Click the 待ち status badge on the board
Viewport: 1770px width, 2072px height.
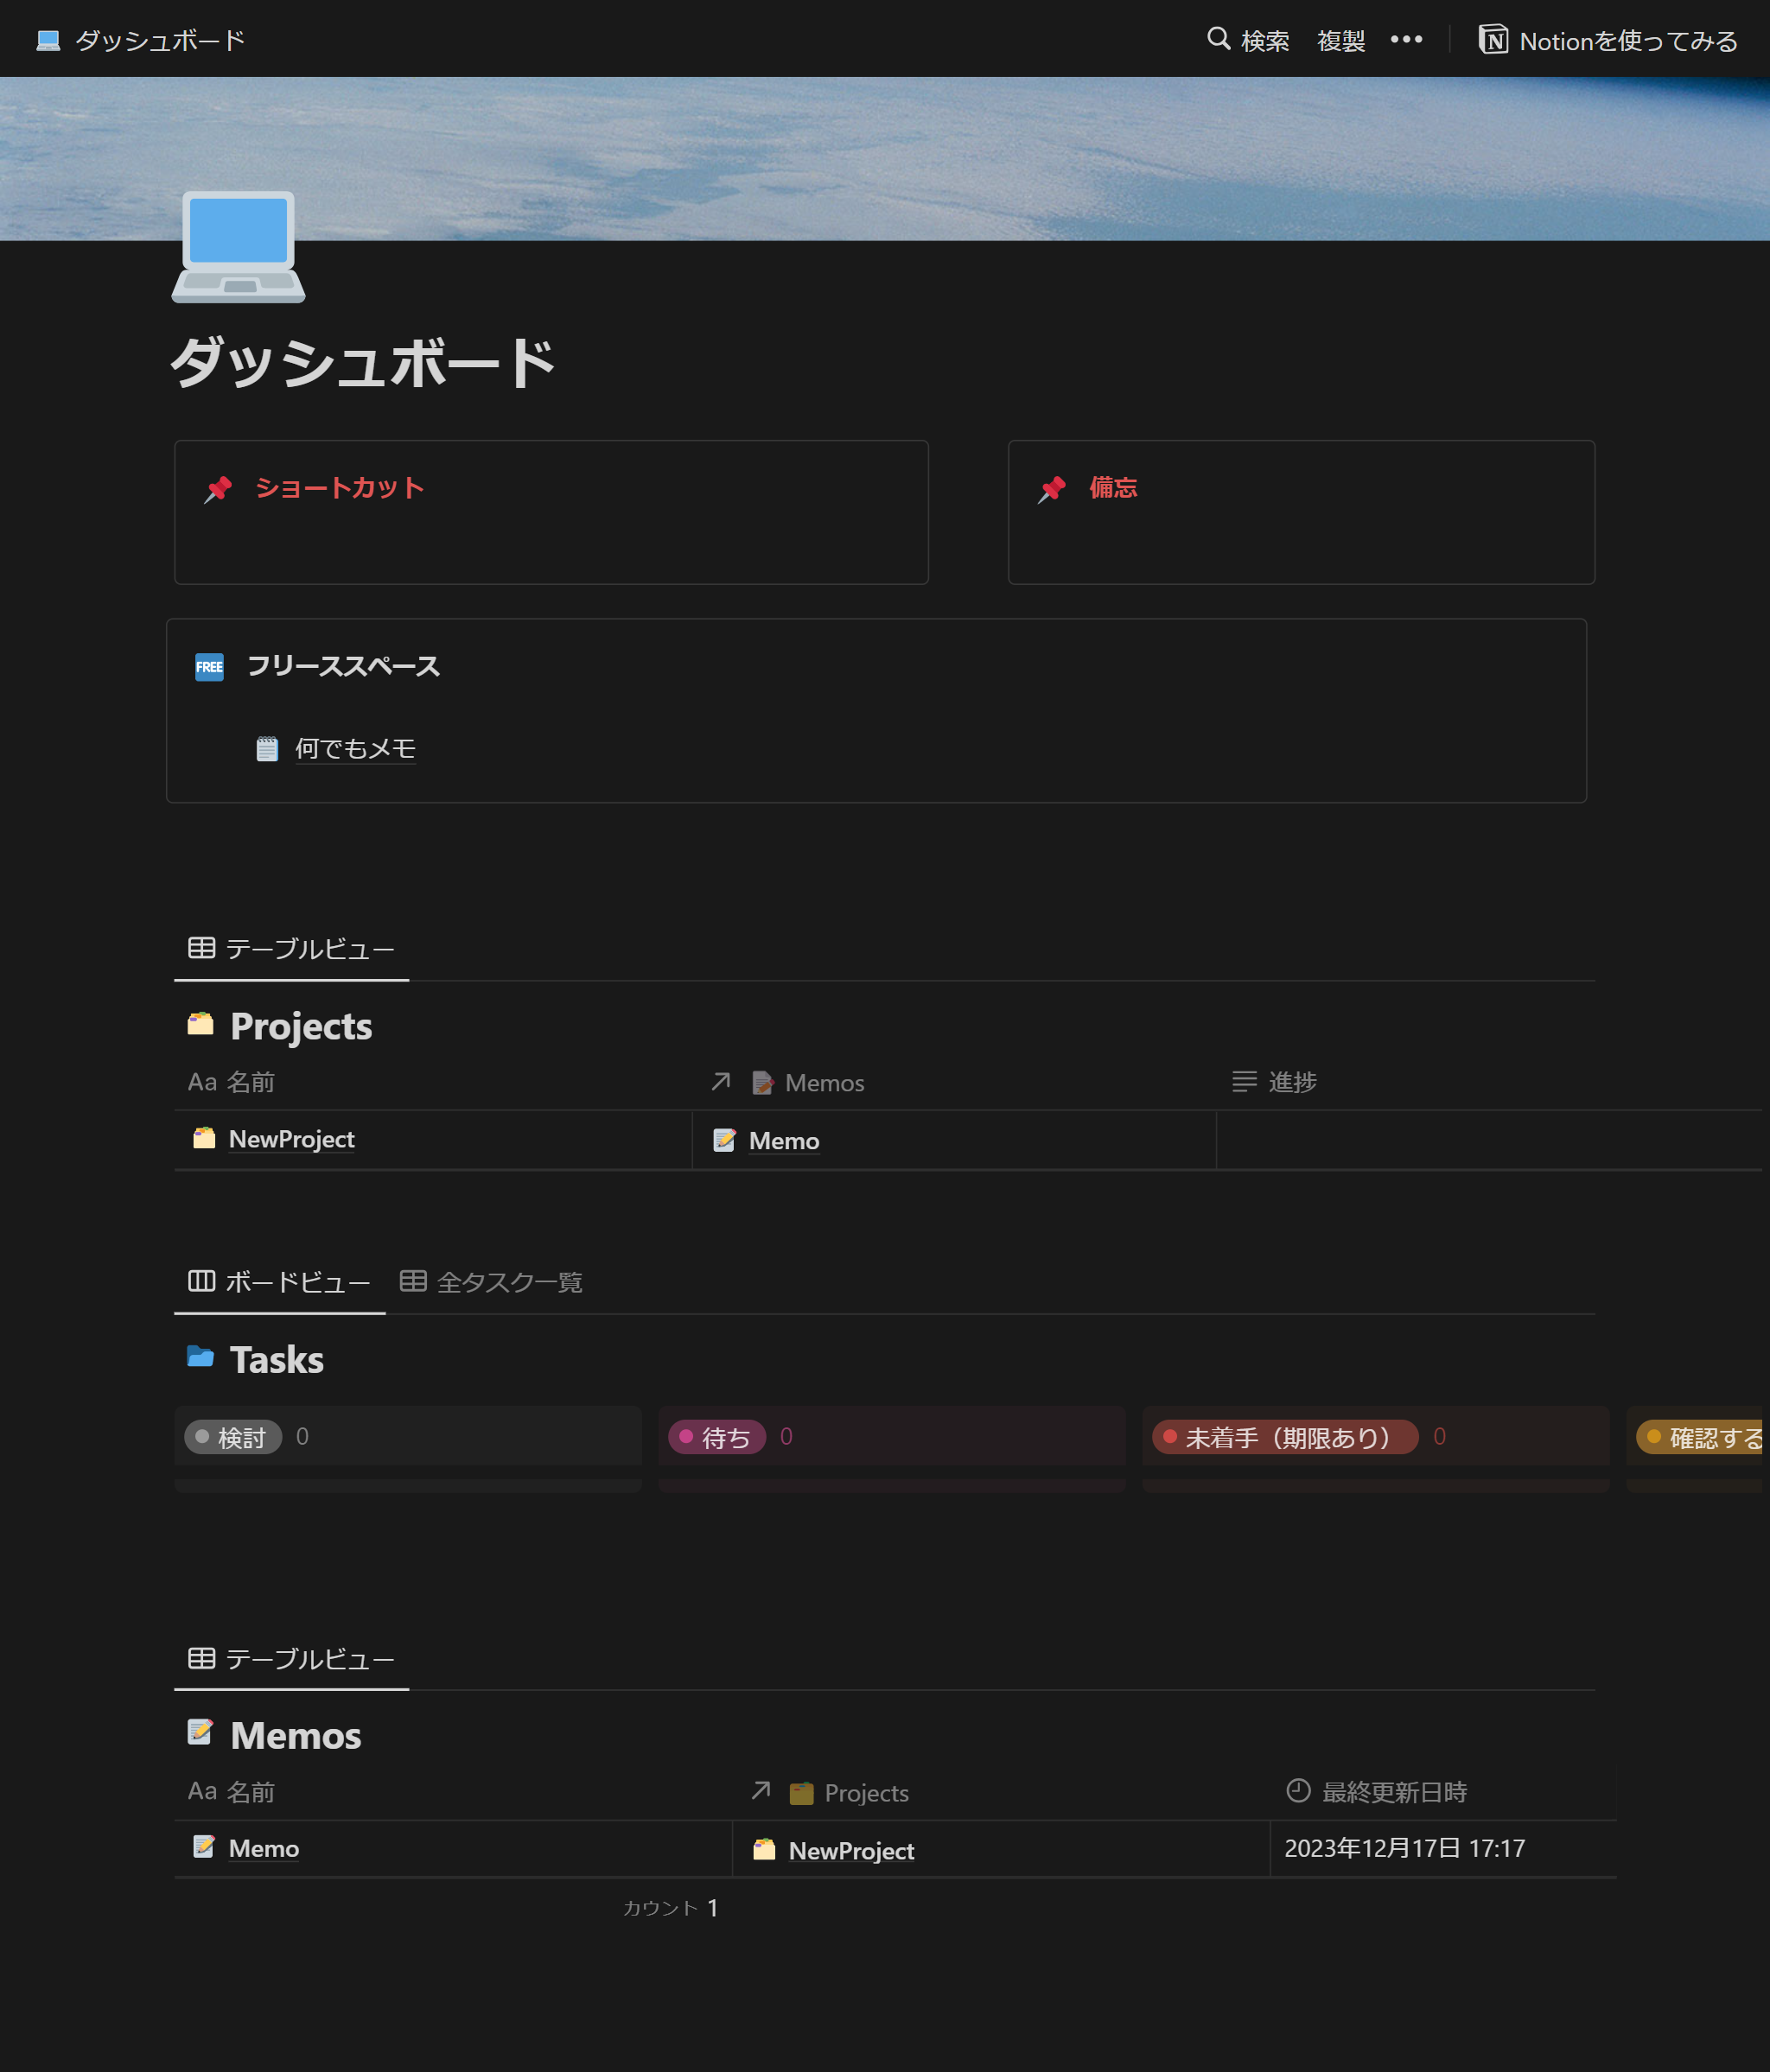pos(716,1437)
